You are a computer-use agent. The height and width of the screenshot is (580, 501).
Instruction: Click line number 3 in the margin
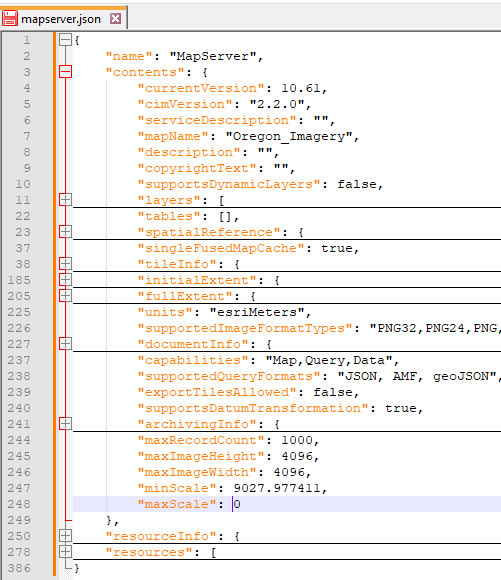tap(27, 72)
